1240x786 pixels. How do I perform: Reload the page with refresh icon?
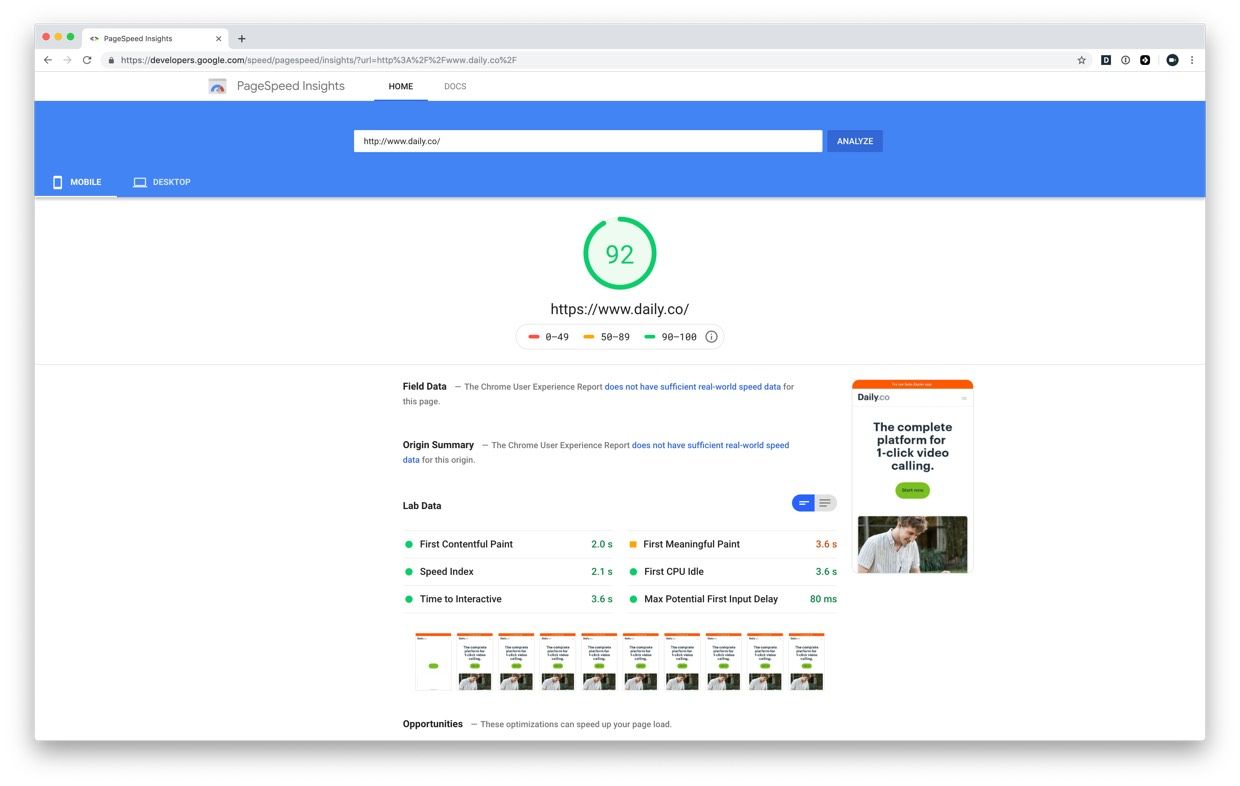(87, 60)
